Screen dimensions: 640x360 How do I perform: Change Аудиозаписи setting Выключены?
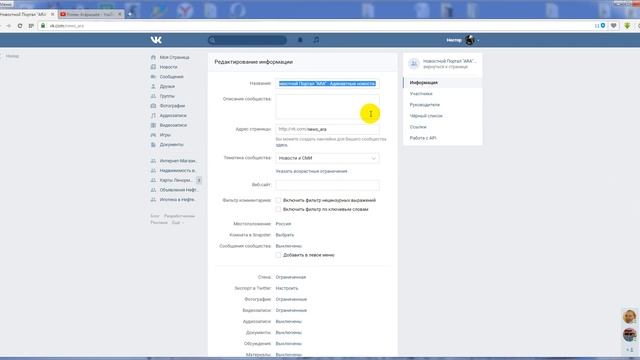tap(289, 322)
